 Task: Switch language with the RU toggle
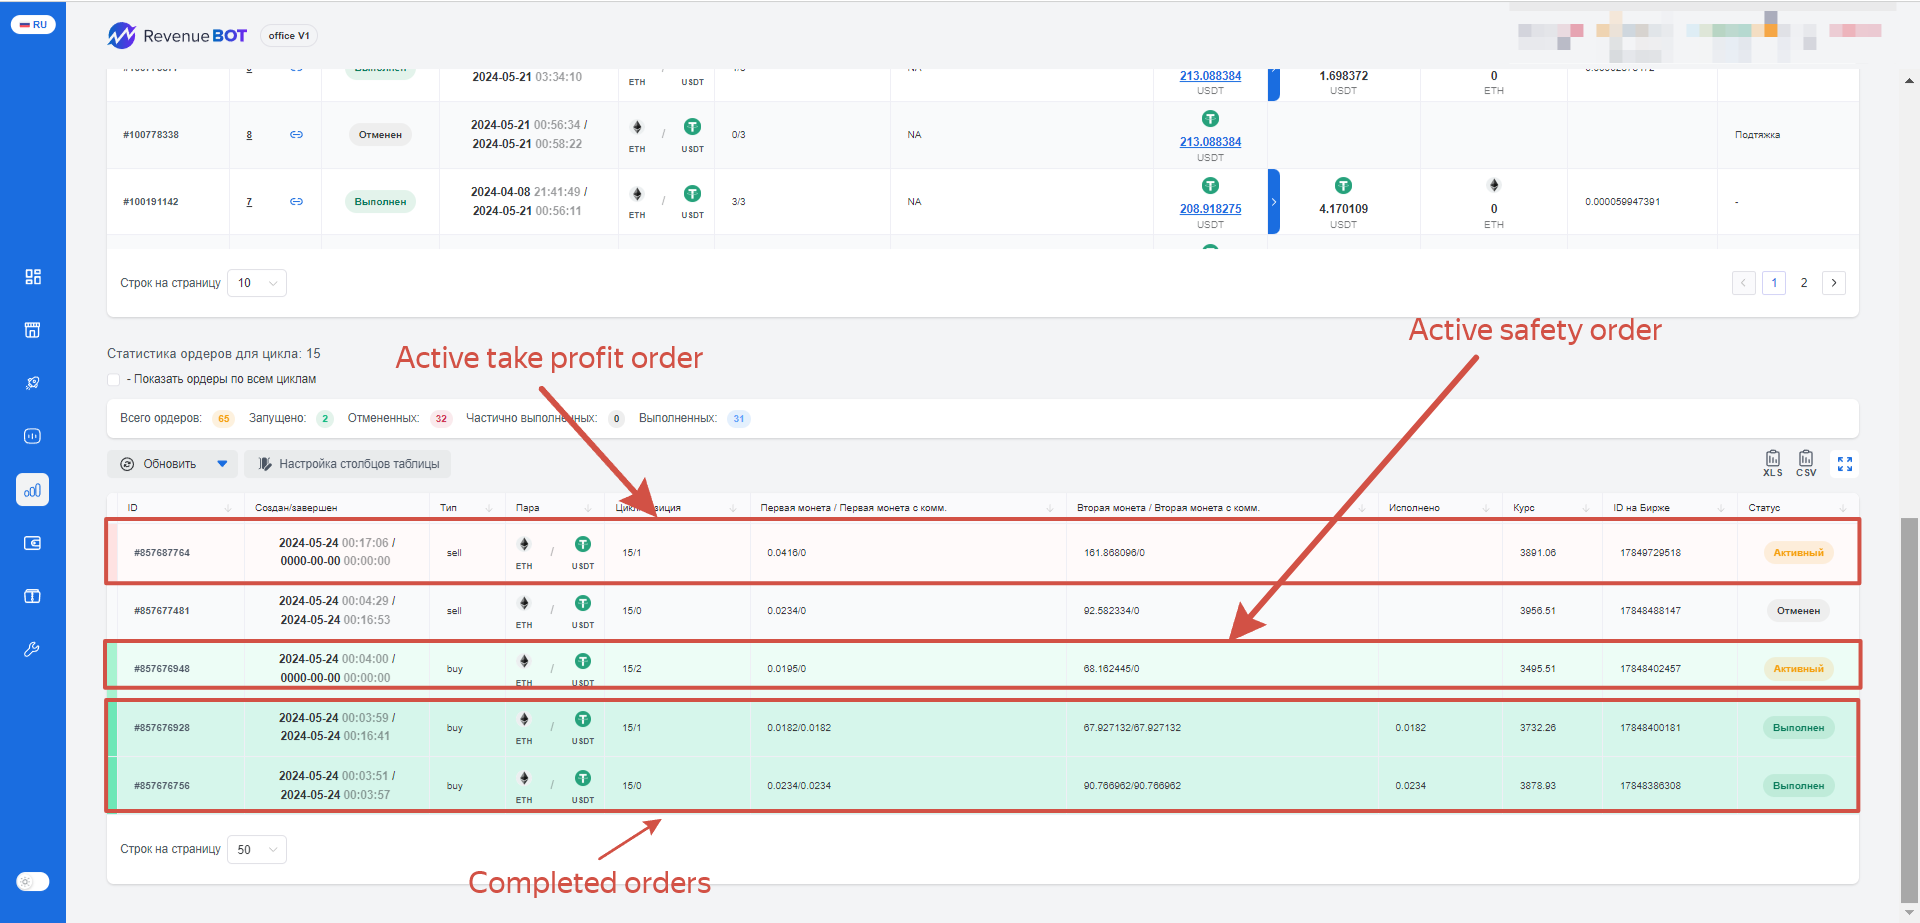(x=33, y=24)
